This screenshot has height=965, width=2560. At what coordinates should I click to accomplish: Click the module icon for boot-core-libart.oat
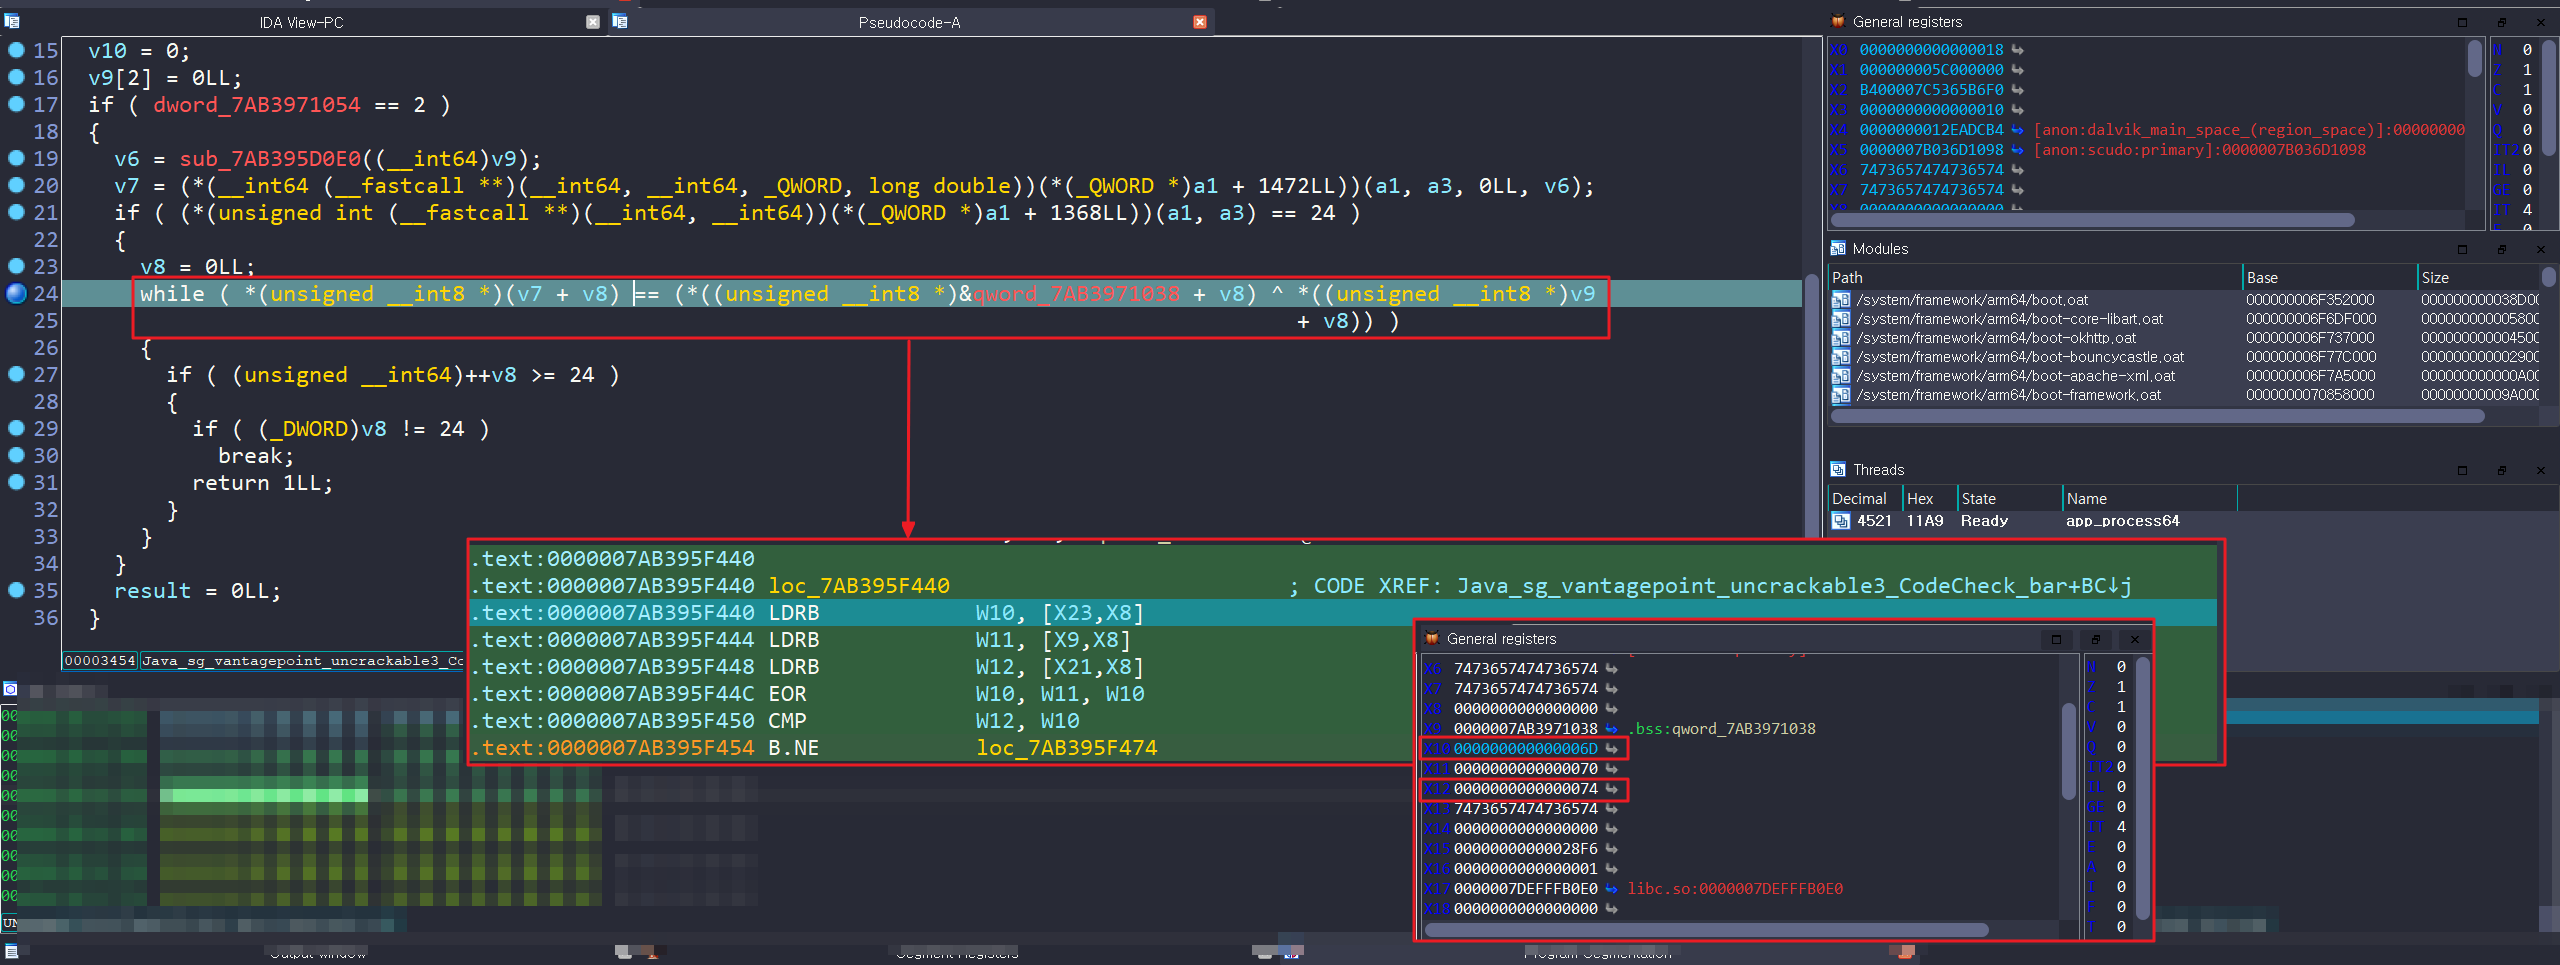coord(1840,319)
